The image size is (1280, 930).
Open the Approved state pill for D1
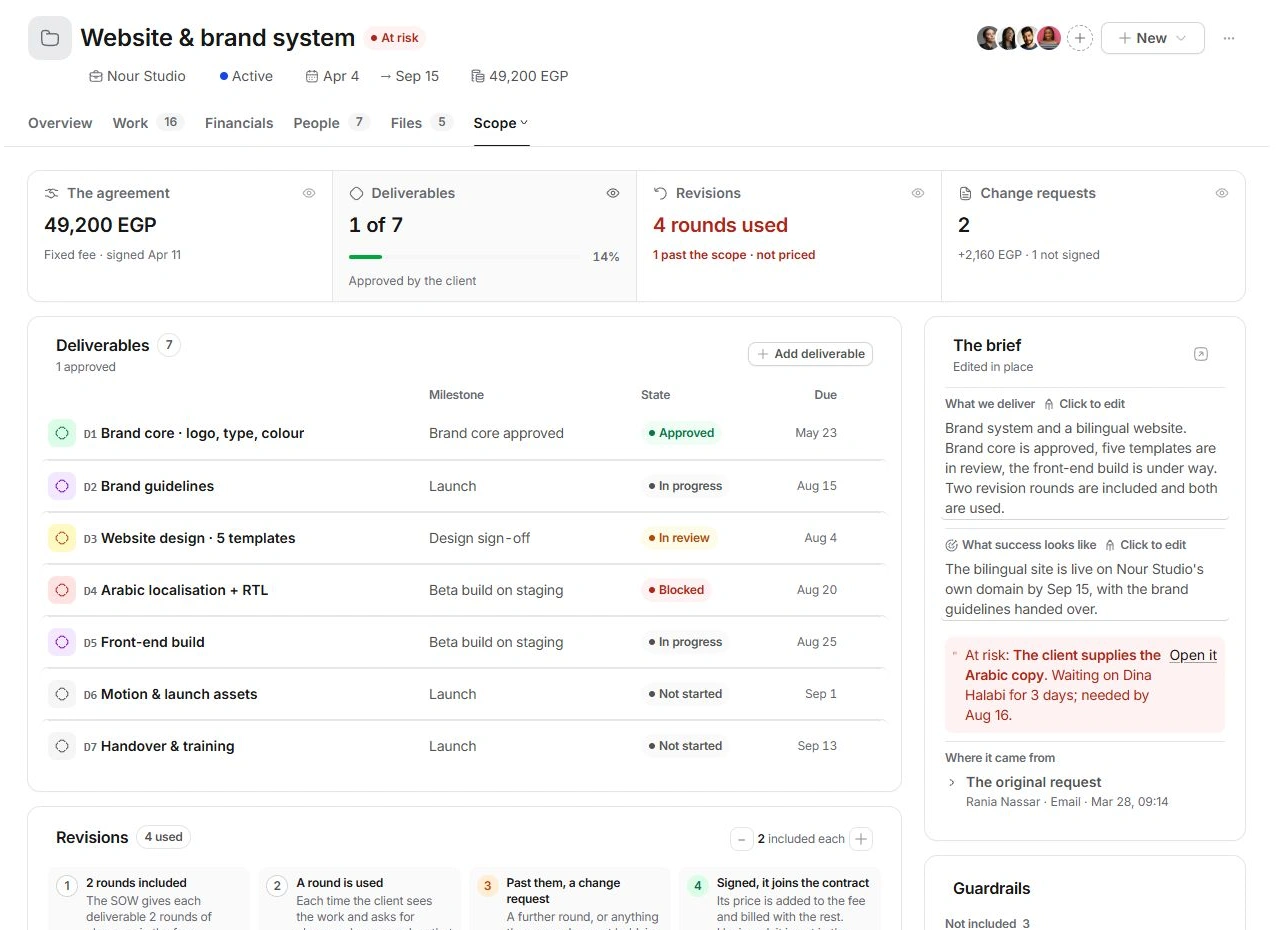[681, 433]
